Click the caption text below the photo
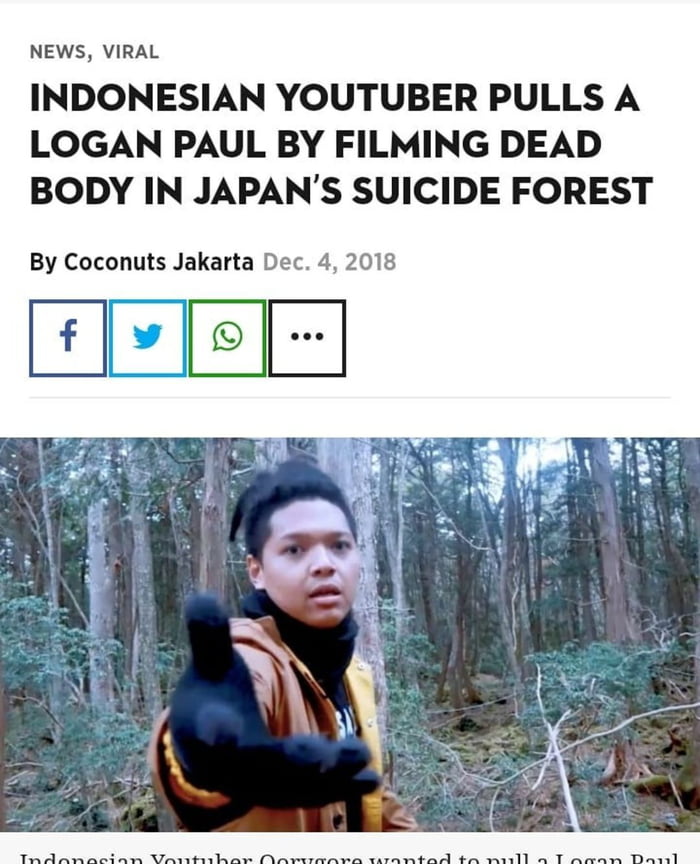 coord(348,857)
